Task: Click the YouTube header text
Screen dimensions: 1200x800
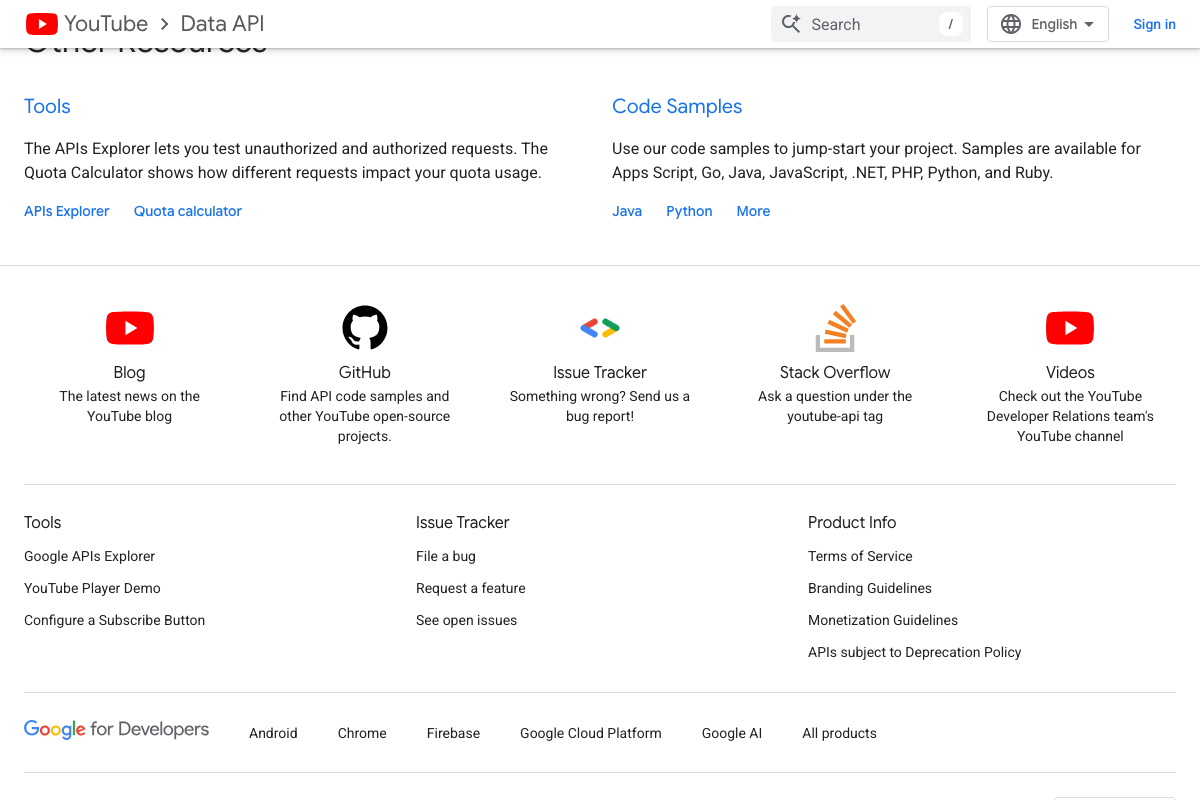Action: click(106, 24)
